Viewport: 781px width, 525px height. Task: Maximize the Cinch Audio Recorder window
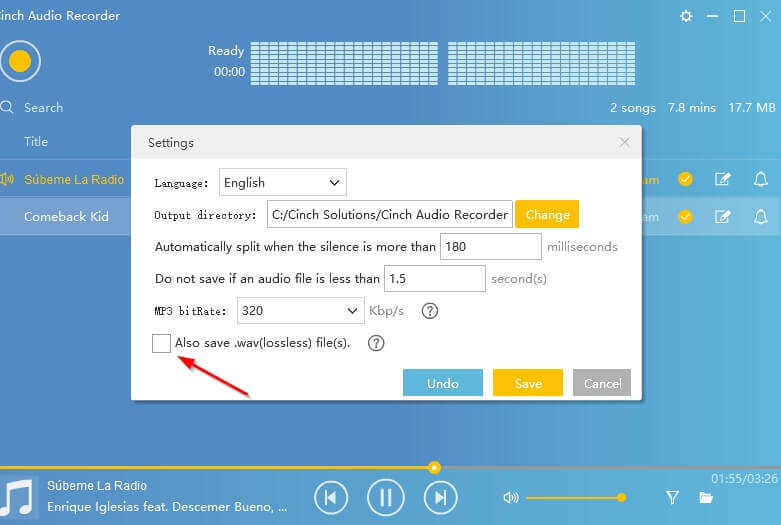click(739, 16)
